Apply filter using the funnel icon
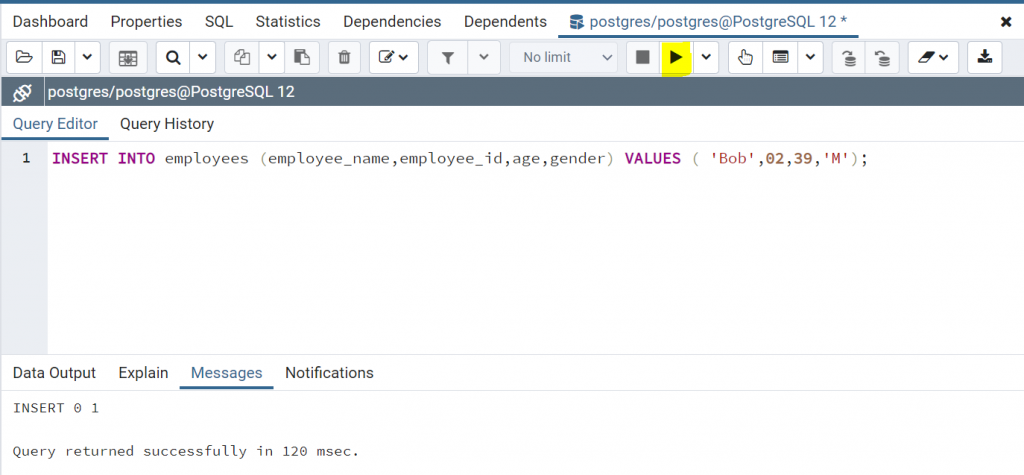Image resolution: width=1024 pixels, height=475 pixels. (448, 57)
